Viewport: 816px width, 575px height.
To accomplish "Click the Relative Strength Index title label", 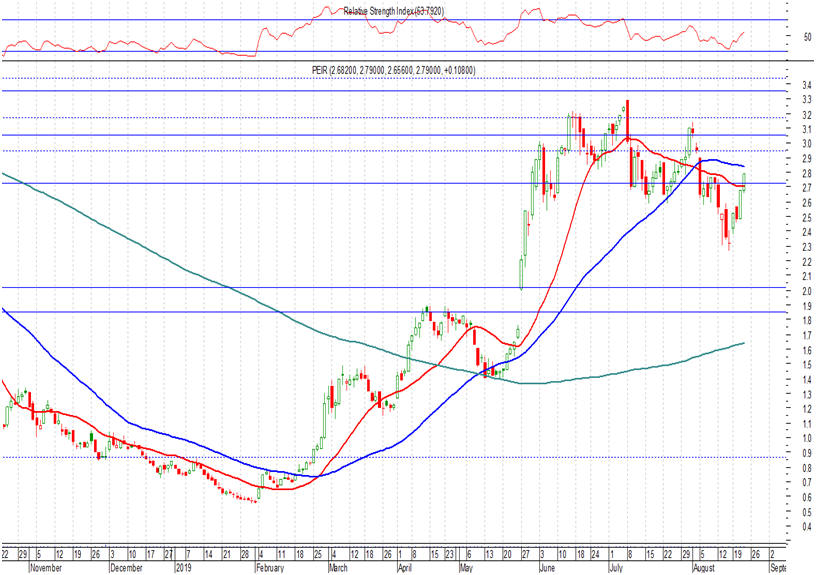I will click(393, 11).
